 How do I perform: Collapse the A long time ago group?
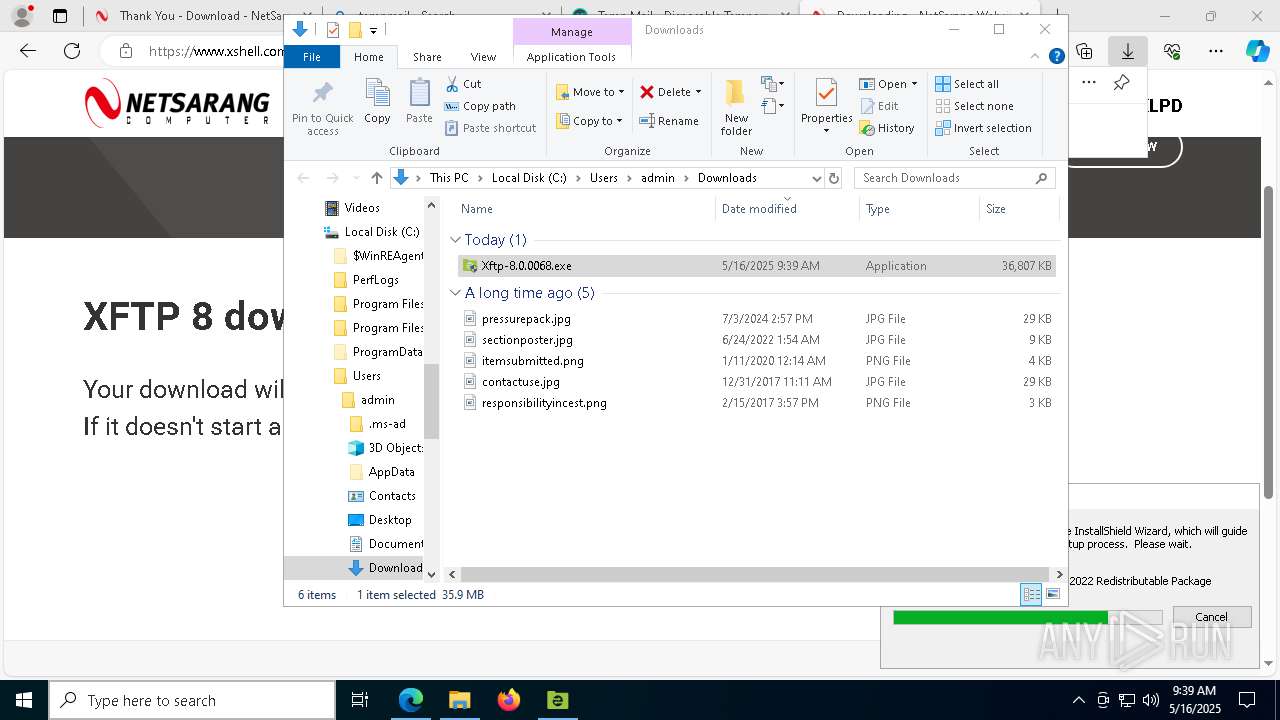click(x=455, y=293)
